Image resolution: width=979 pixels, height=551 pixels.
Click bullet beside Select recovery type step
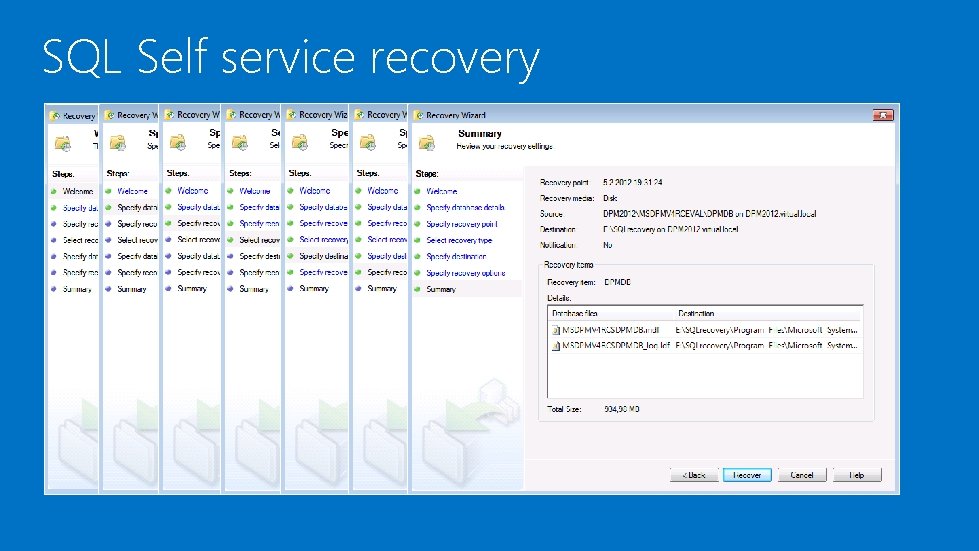(x=418, y=240)
